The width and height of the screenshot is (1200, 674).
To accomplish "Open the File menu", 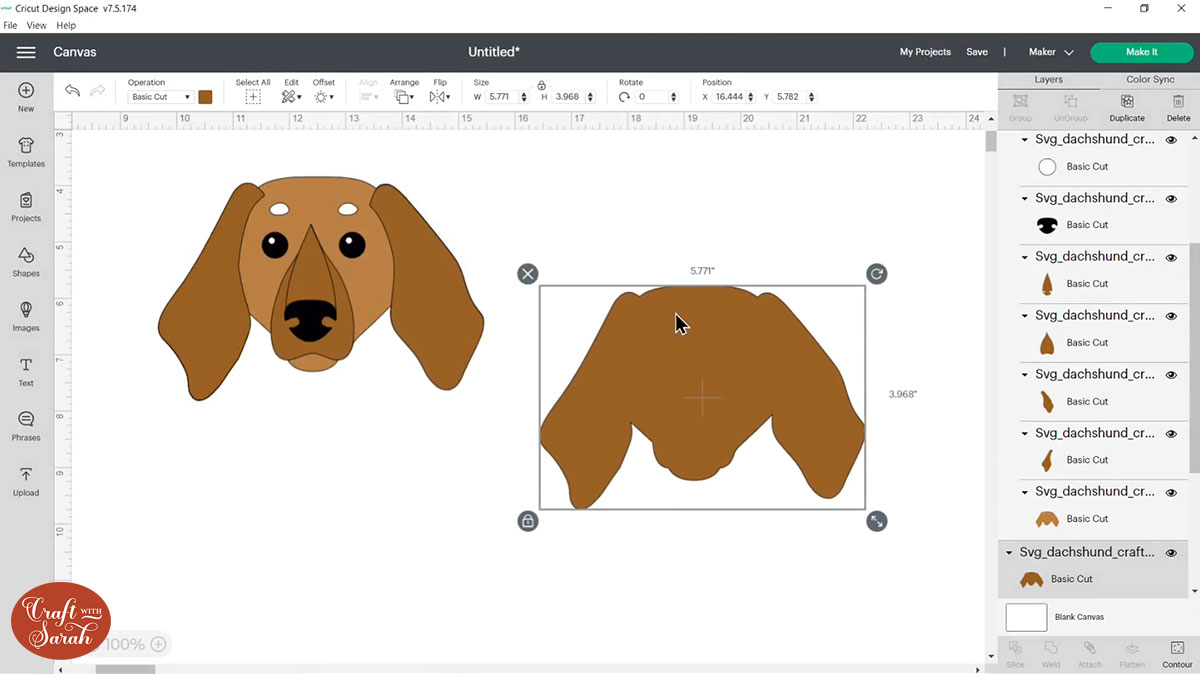I will coord(11,25).
